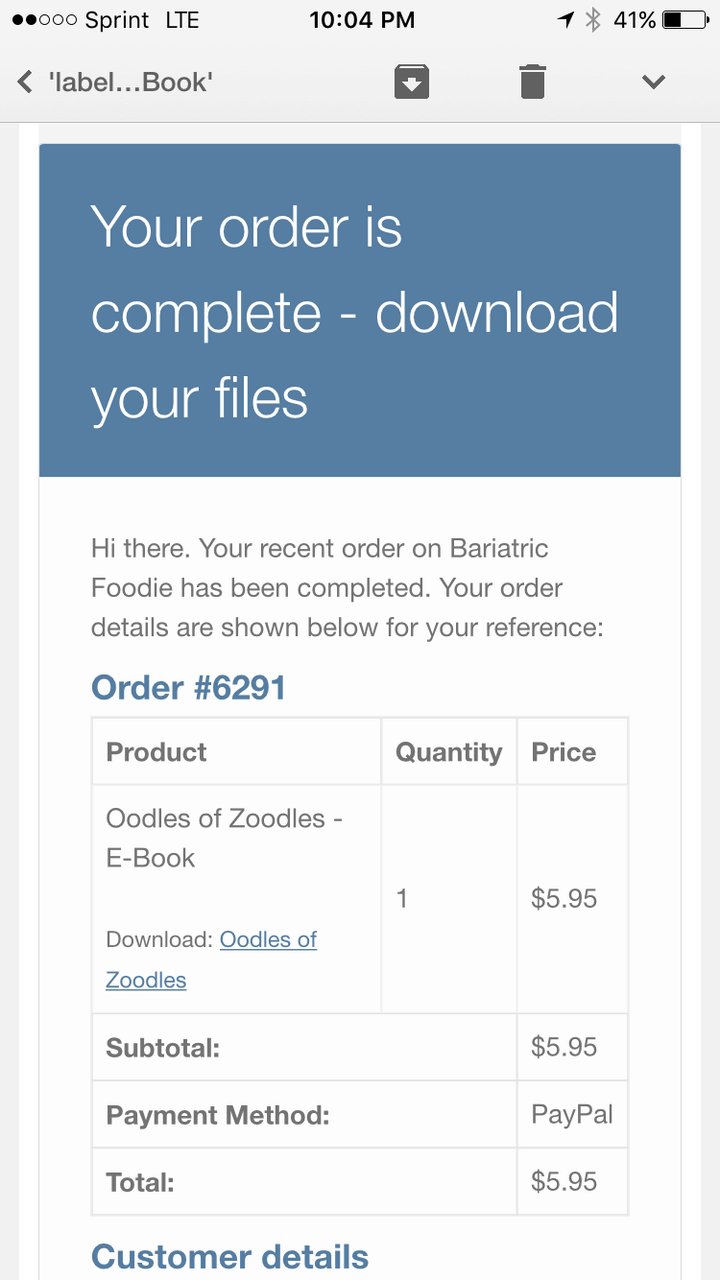720x1280 pixels.
Task: Tap the PayPal payment method value
Action: (x=572, y=1114)
